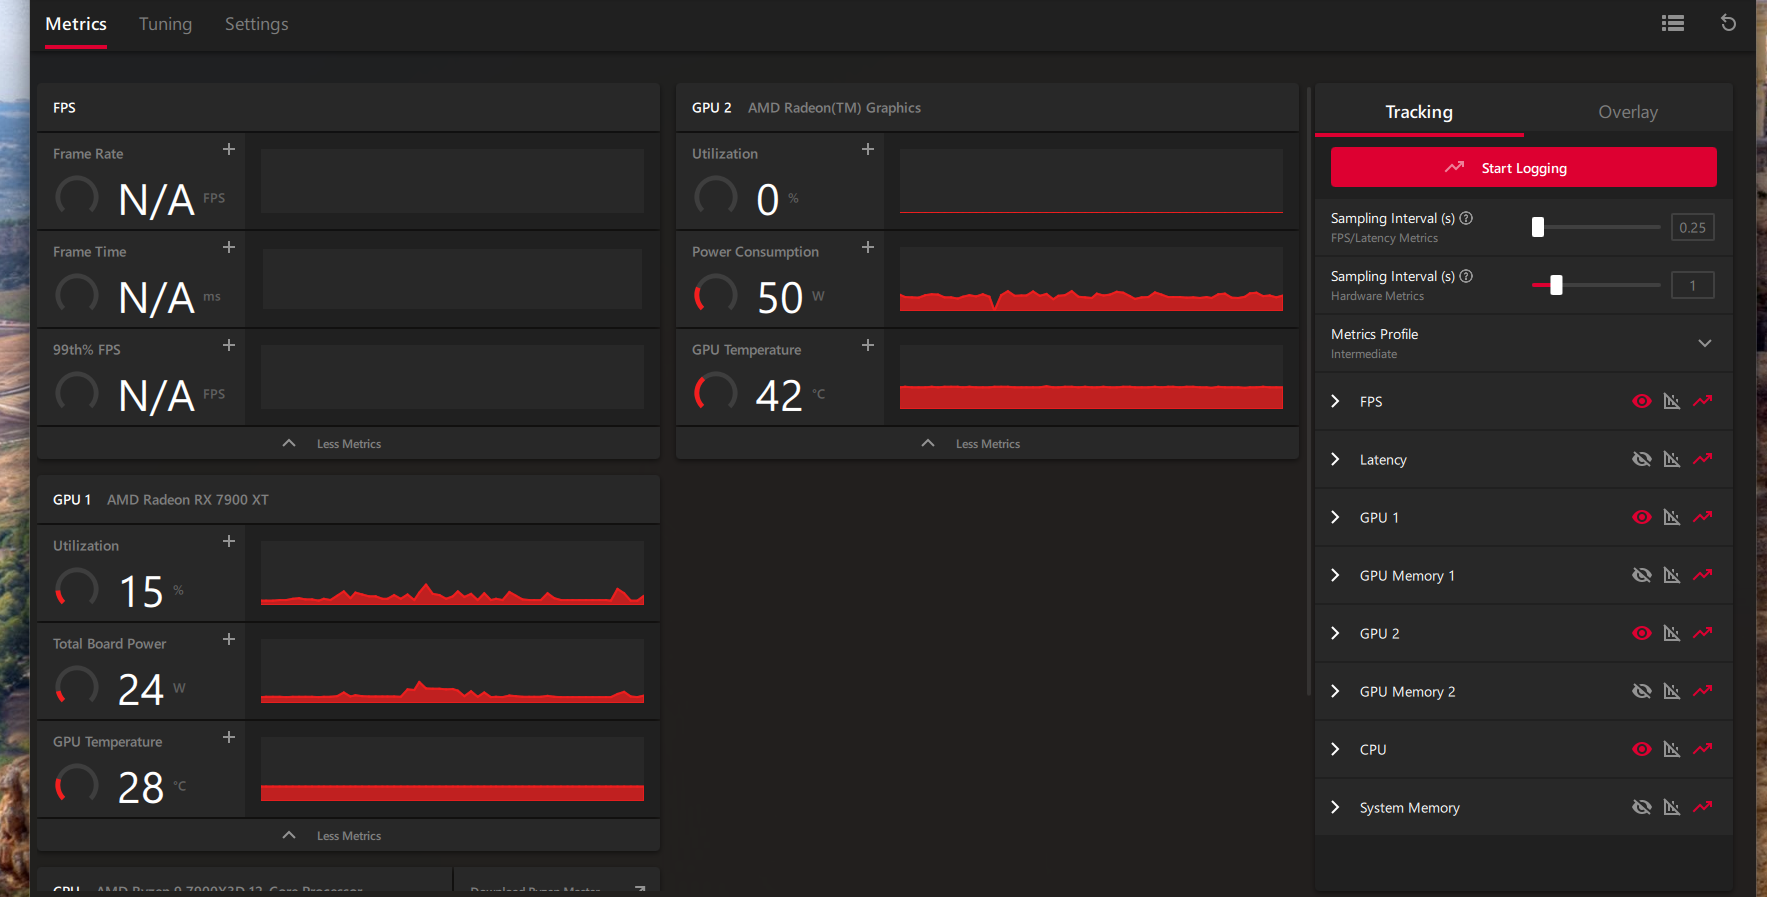The width and height of the screenshot is (1767, 897).
Task: Switch to the Tuning tab
Action: tap(165, 24)
